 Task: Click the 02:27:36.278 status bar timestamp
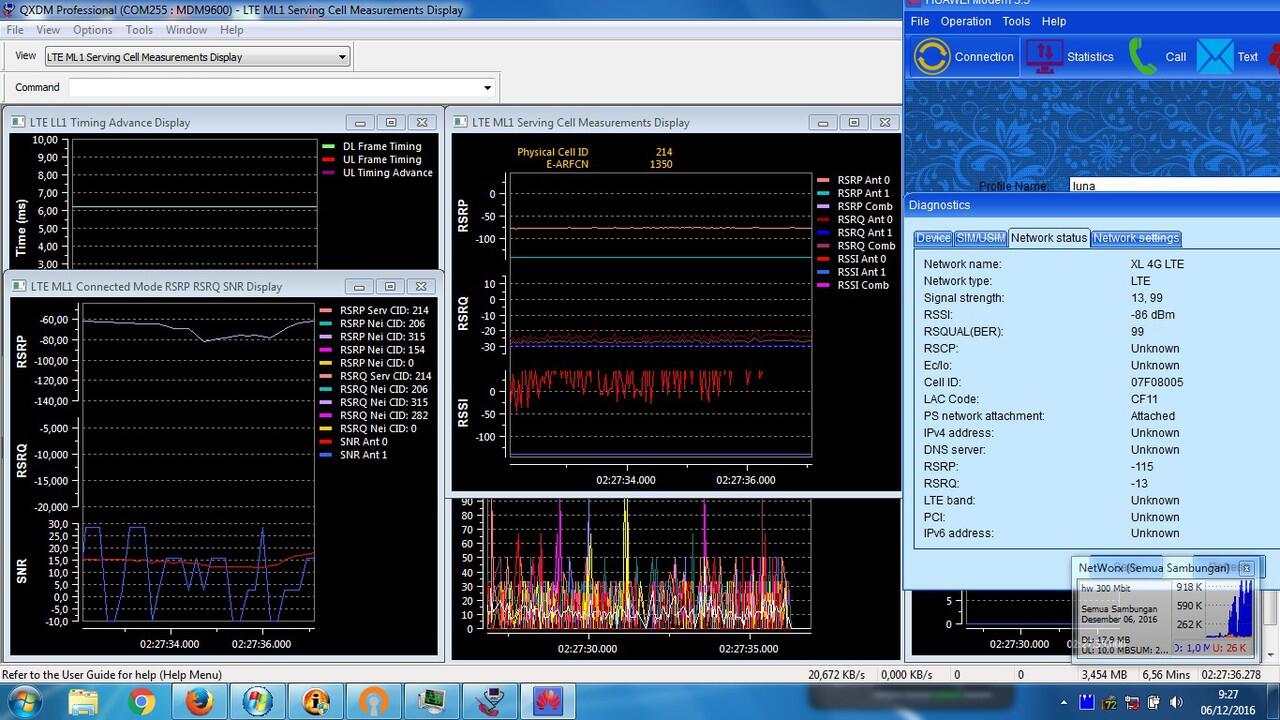click(x=1232, y=675)
